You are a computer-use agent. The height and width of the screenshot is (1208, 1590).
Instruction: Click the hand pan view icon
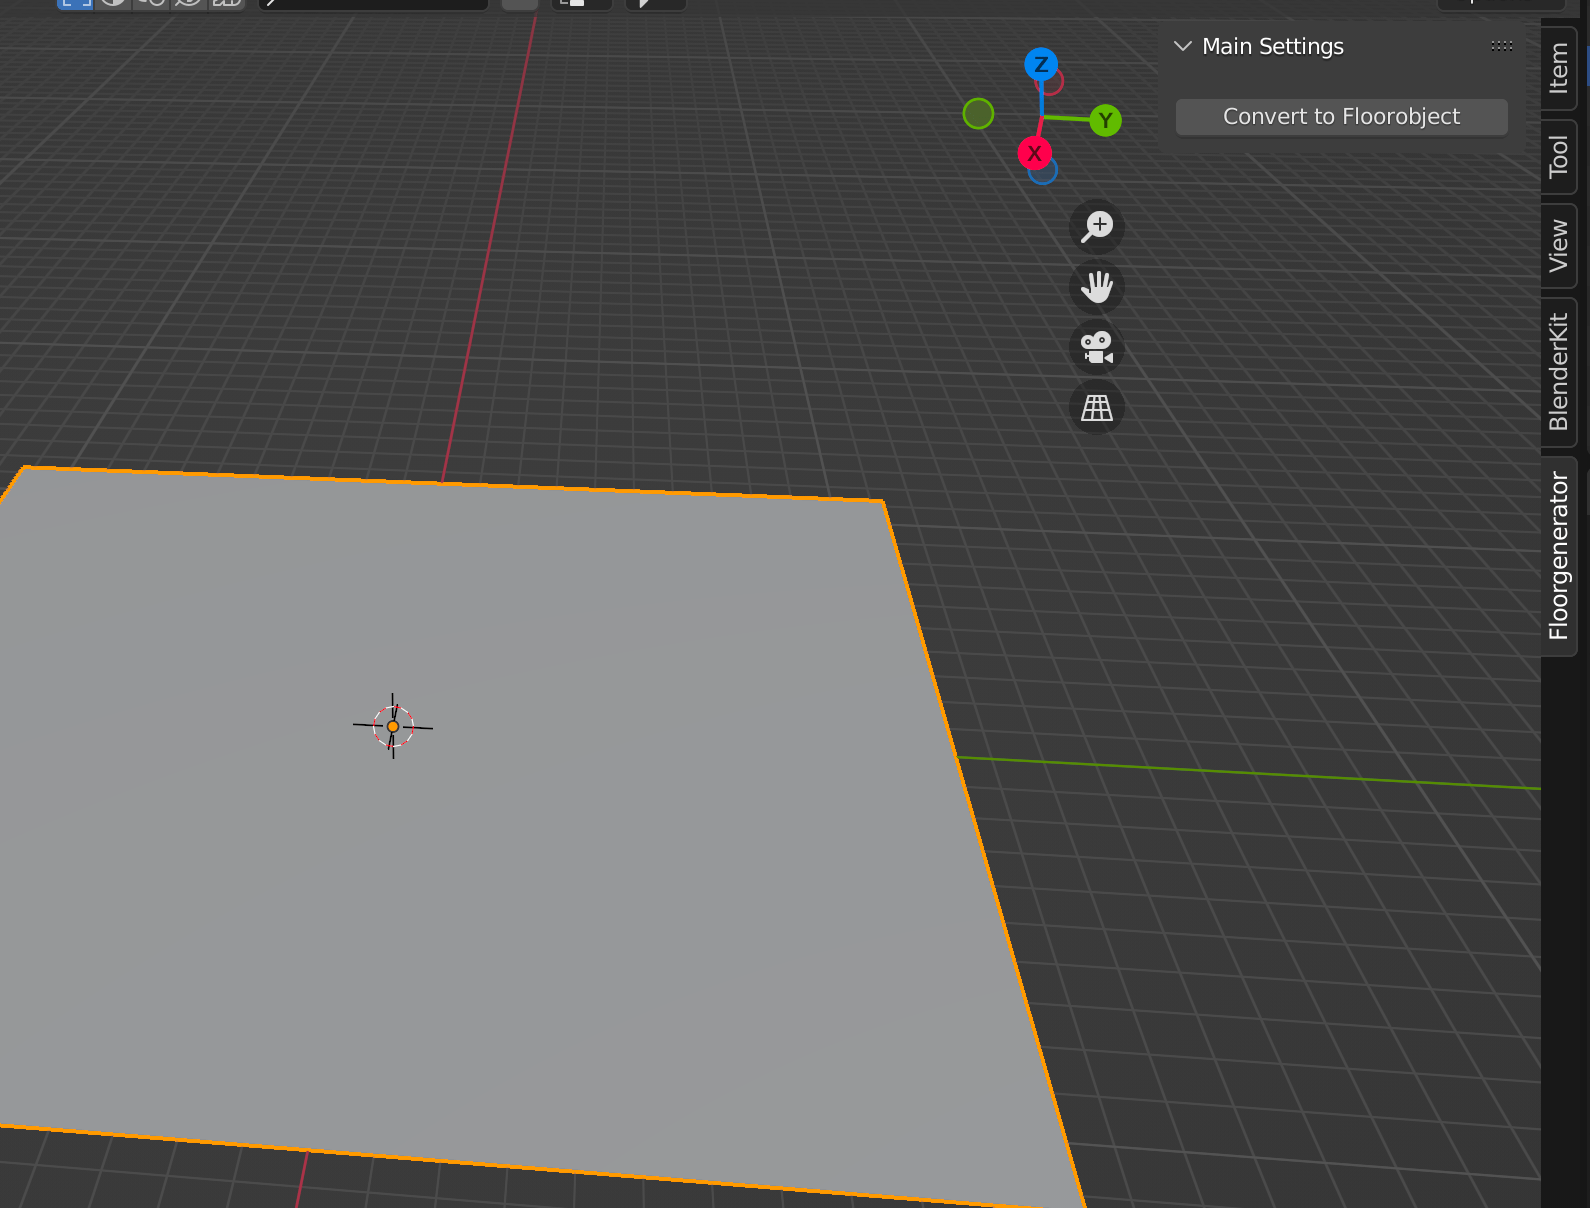coord(1097,287)
